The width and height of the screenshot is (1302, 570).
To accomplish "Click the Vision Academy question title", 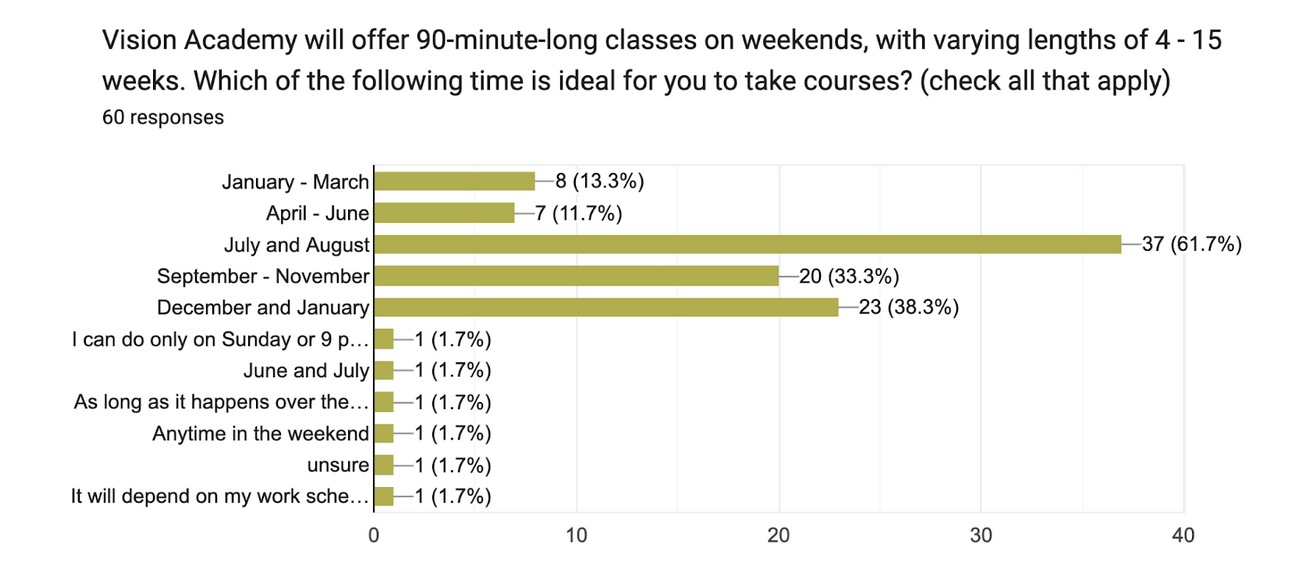I will 662,62.
